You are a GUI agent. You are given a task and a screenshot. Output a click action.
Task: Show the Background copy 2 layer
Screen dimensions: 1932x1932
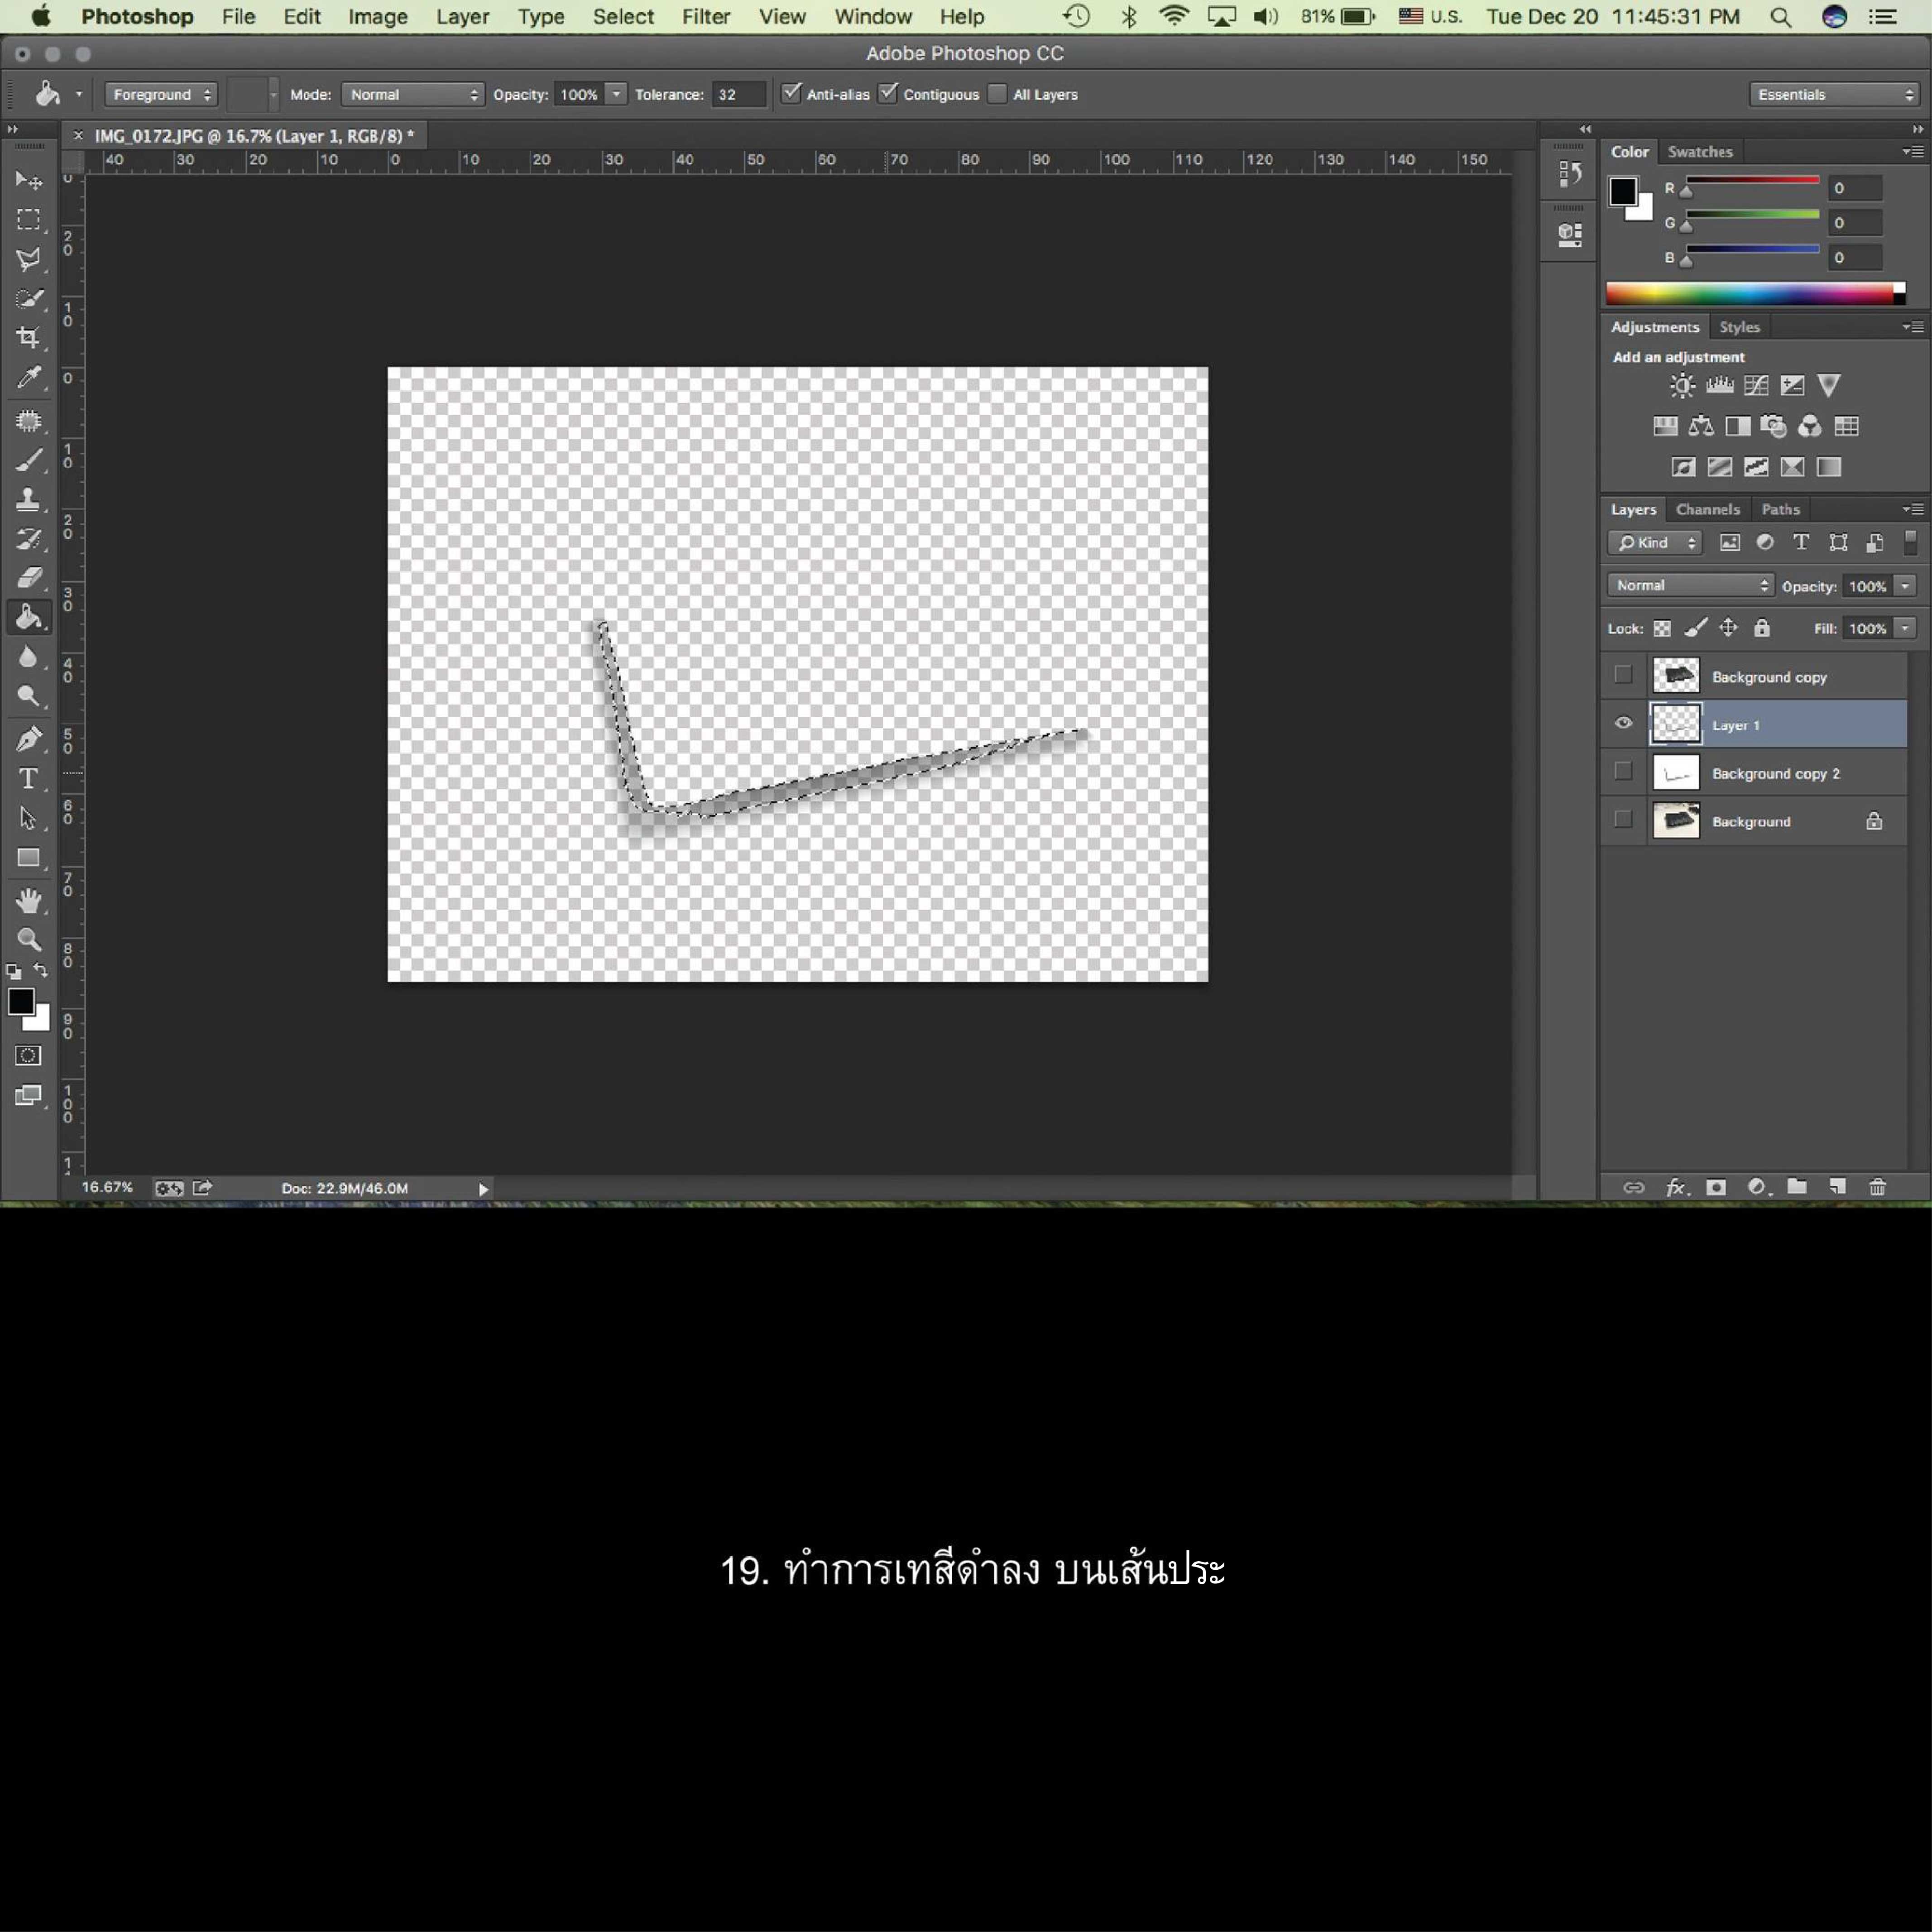pos(1623,771)
